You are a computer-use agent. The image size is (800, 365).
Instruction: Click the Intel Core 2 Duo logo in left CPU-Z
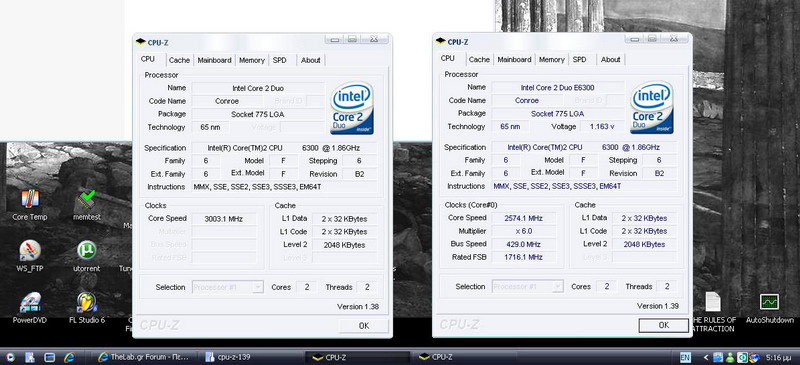tap(352, 108)
